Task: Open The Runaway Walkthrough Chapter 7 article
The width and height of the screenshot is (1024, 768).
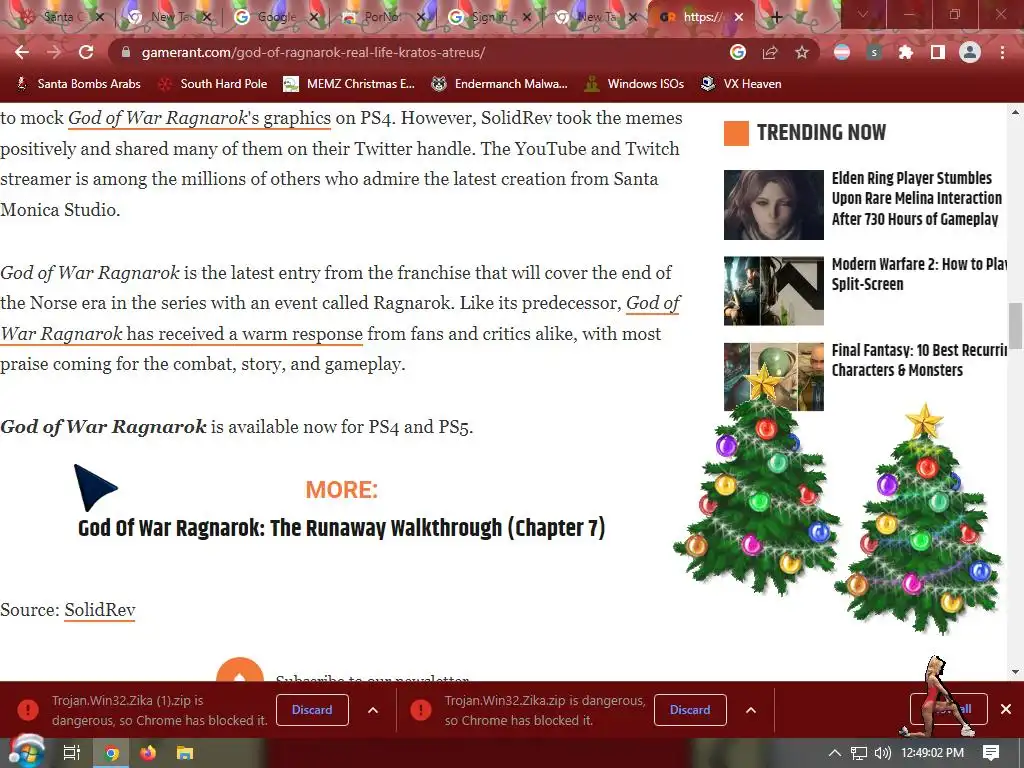Action: 342,528
